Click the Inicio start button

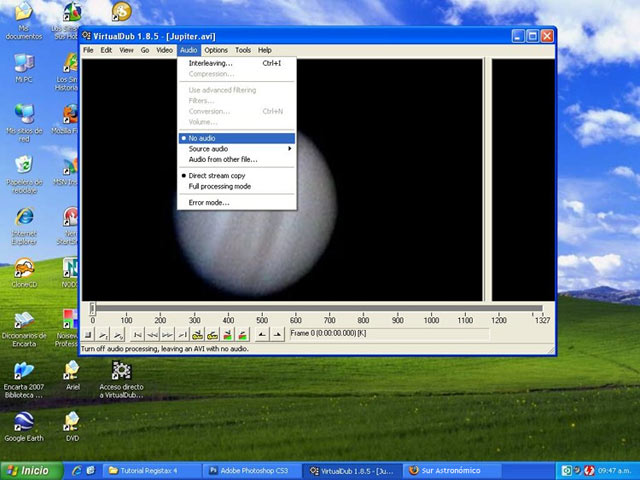(x=28, y=470)
